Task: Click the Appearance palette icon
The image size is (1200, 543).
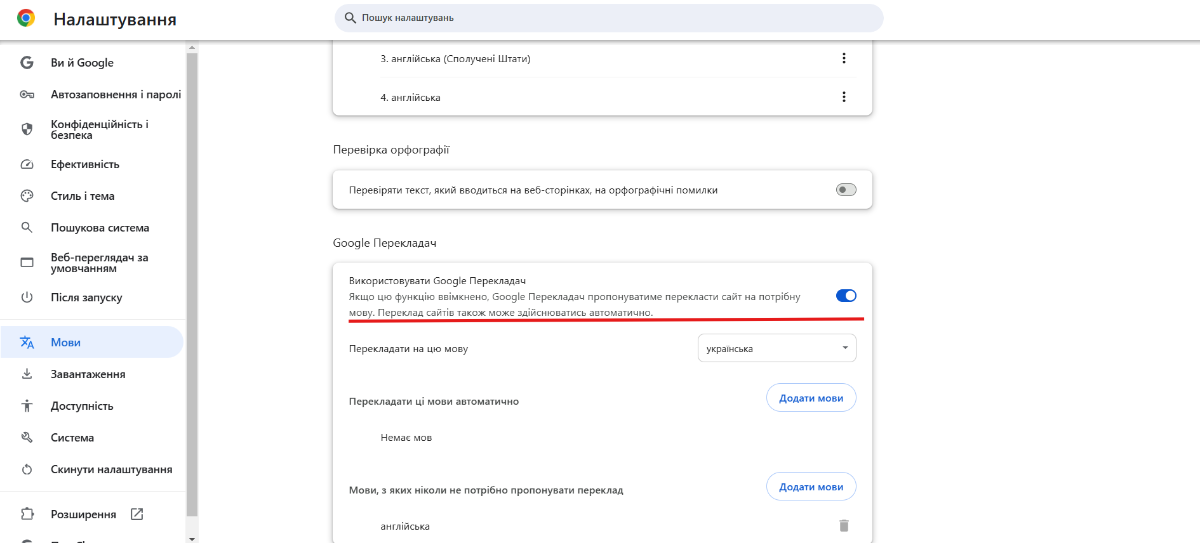Action: pos(28,196)
